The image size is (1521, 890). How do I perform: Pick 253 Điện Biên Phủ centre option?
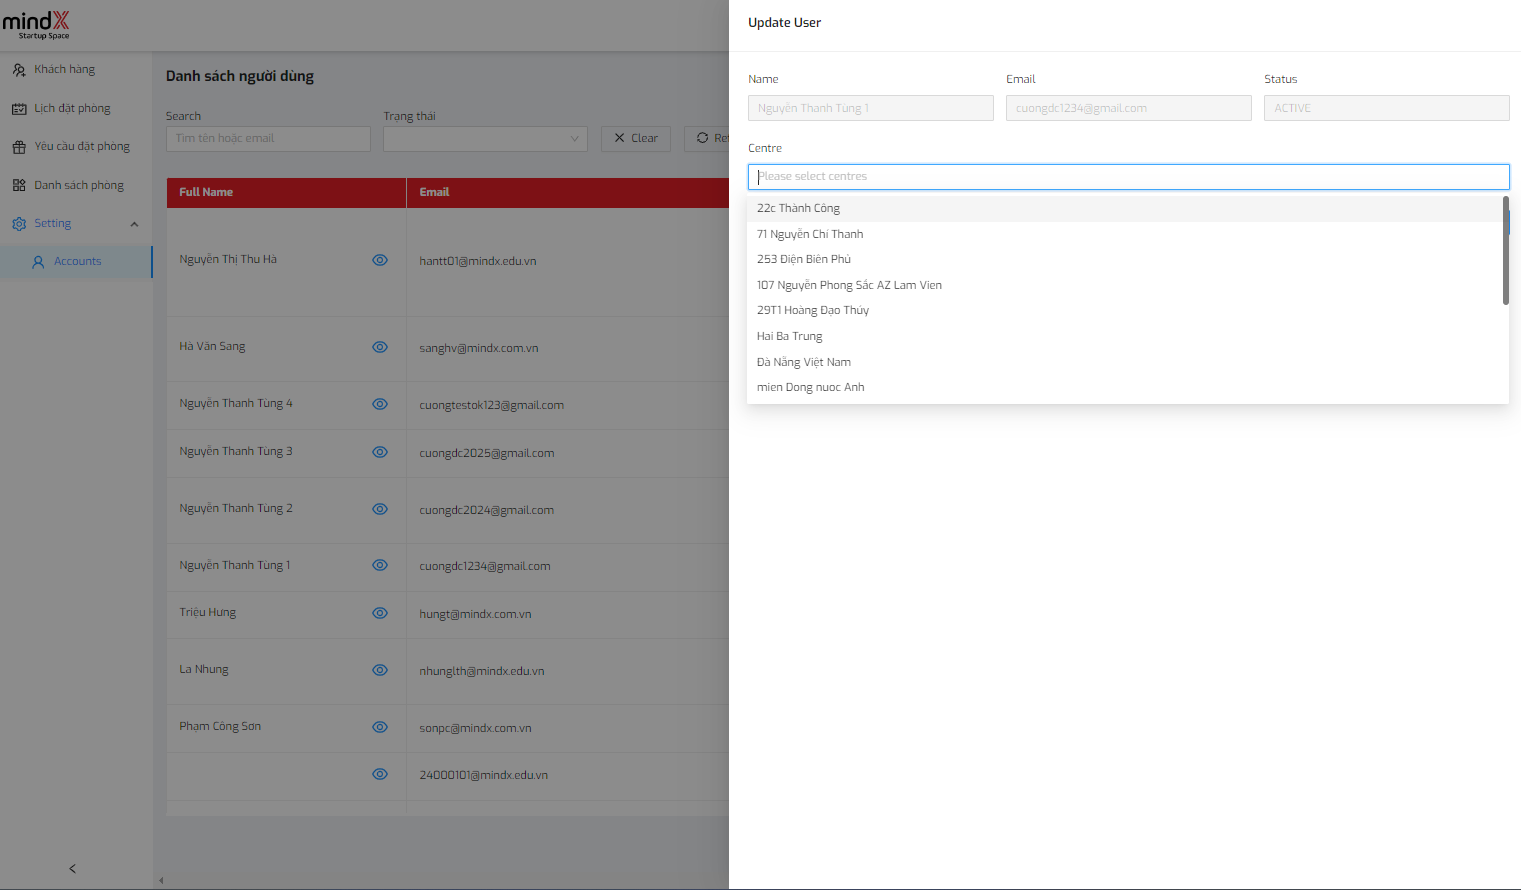(x=804, y=260)
